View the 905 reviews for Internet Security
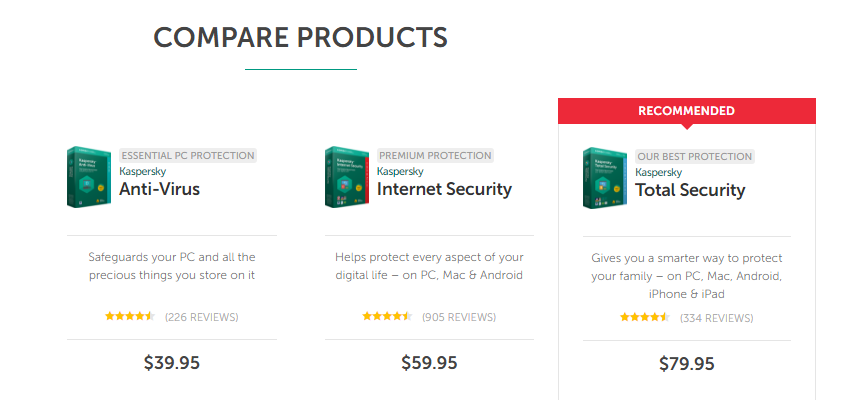The width and height of the screenshot is (865, 400). (459, 317)
